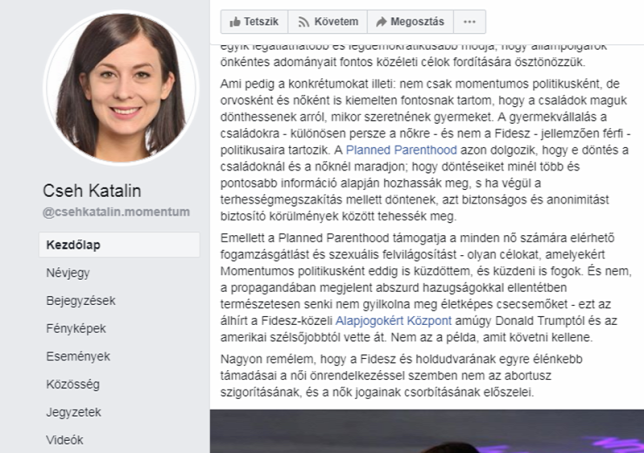Open the Események sidebar item
The width and height of the screenshot is (644, 453).
click(78, 356)
